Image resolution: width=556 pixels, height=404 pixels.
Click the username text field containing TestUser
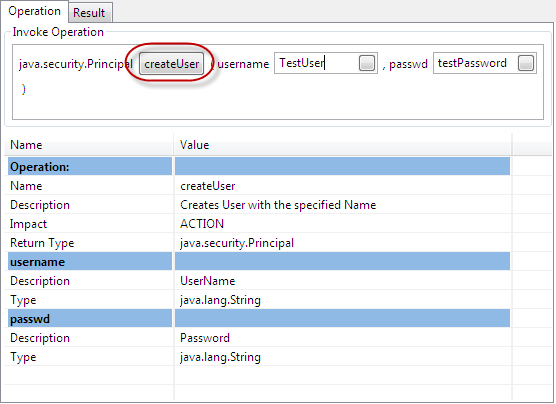326,63
